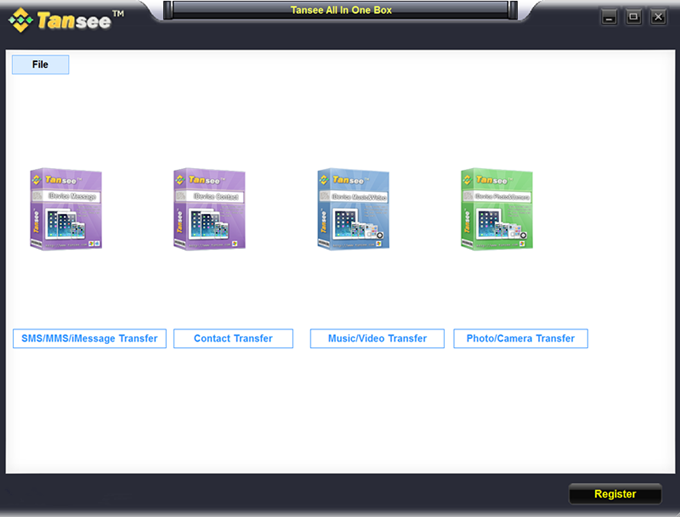Click the 'Tansee All In One Box' title
Screen dimensions: 680x517
341,10
